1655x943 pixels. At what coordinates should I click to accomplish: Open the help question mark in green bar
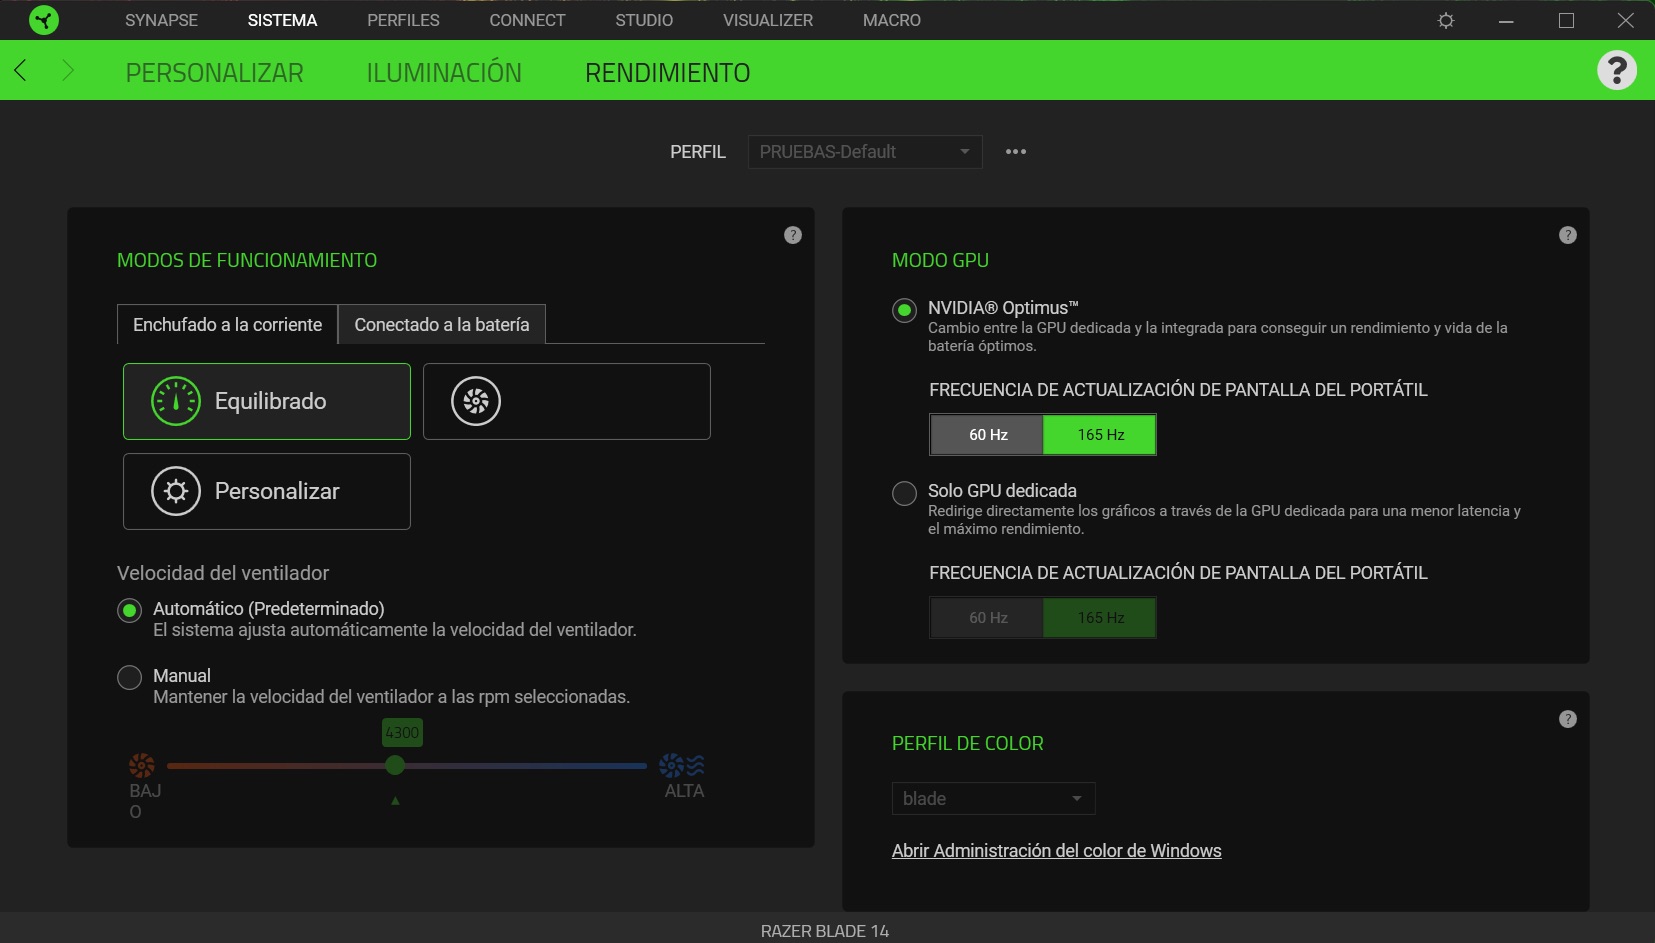tap(1617, 70)
